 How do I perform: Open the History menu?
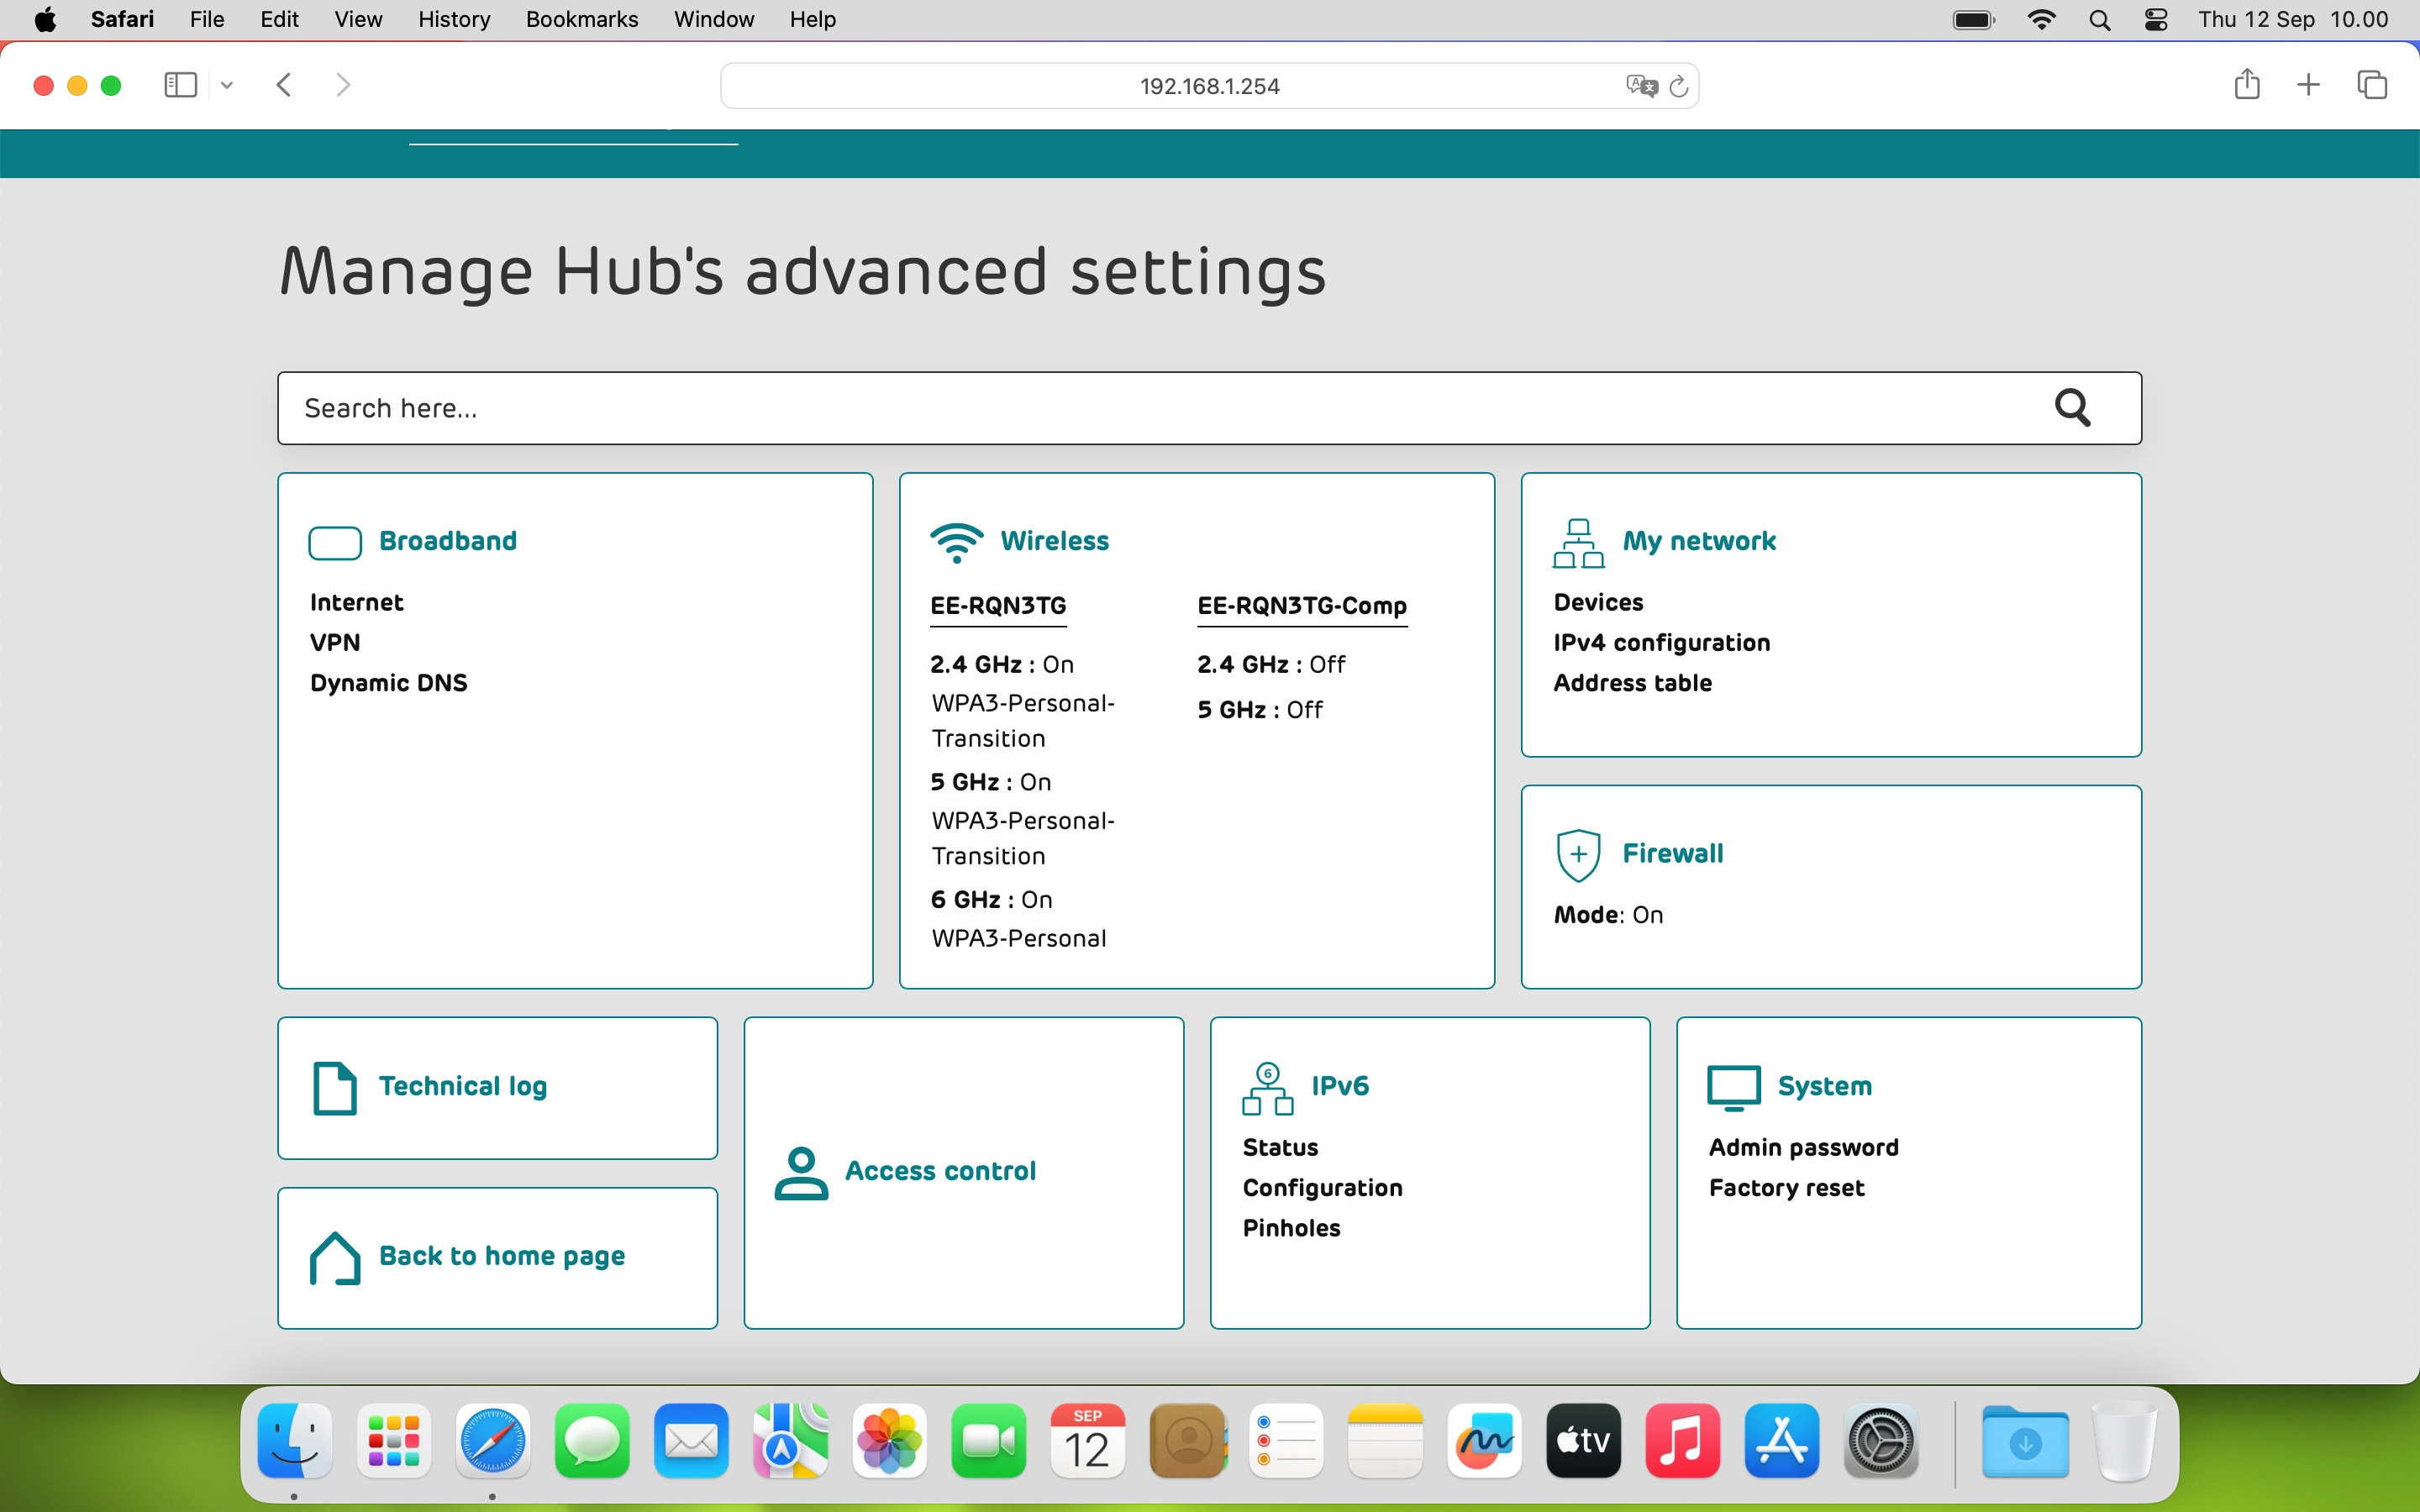click(453, 19)
